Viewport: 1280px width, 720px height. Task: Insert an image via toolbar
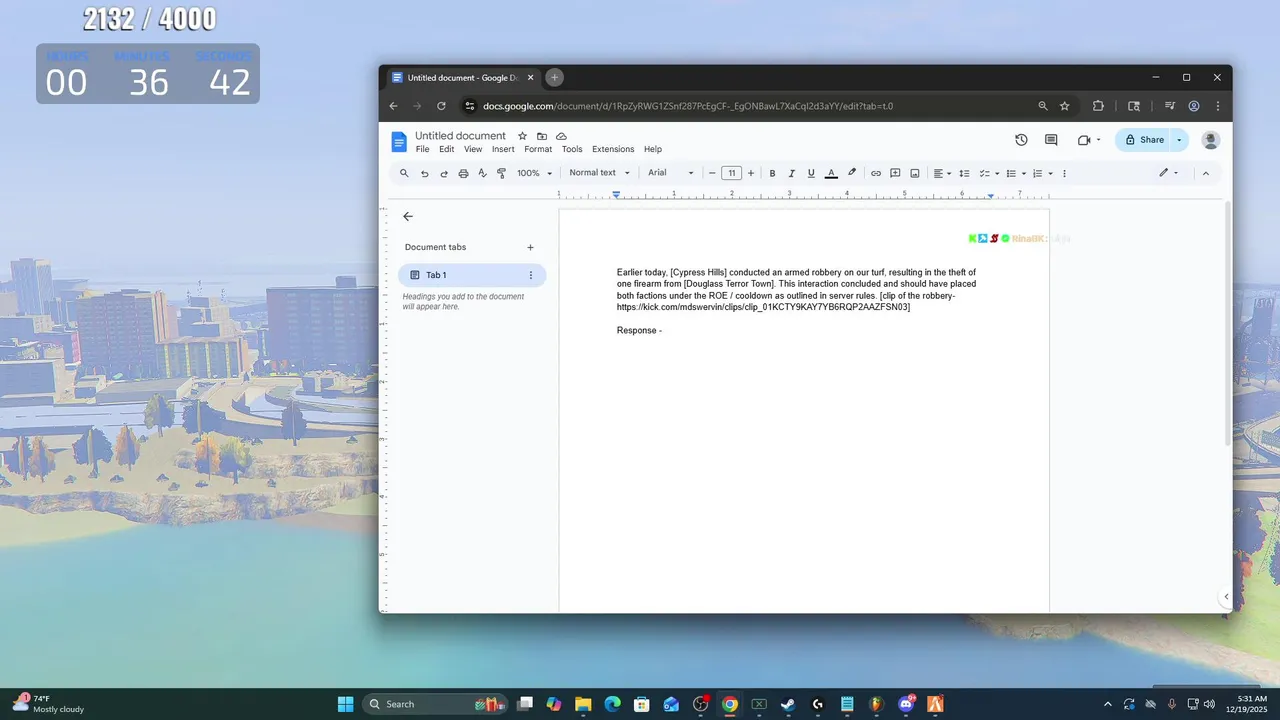(915, 173)
